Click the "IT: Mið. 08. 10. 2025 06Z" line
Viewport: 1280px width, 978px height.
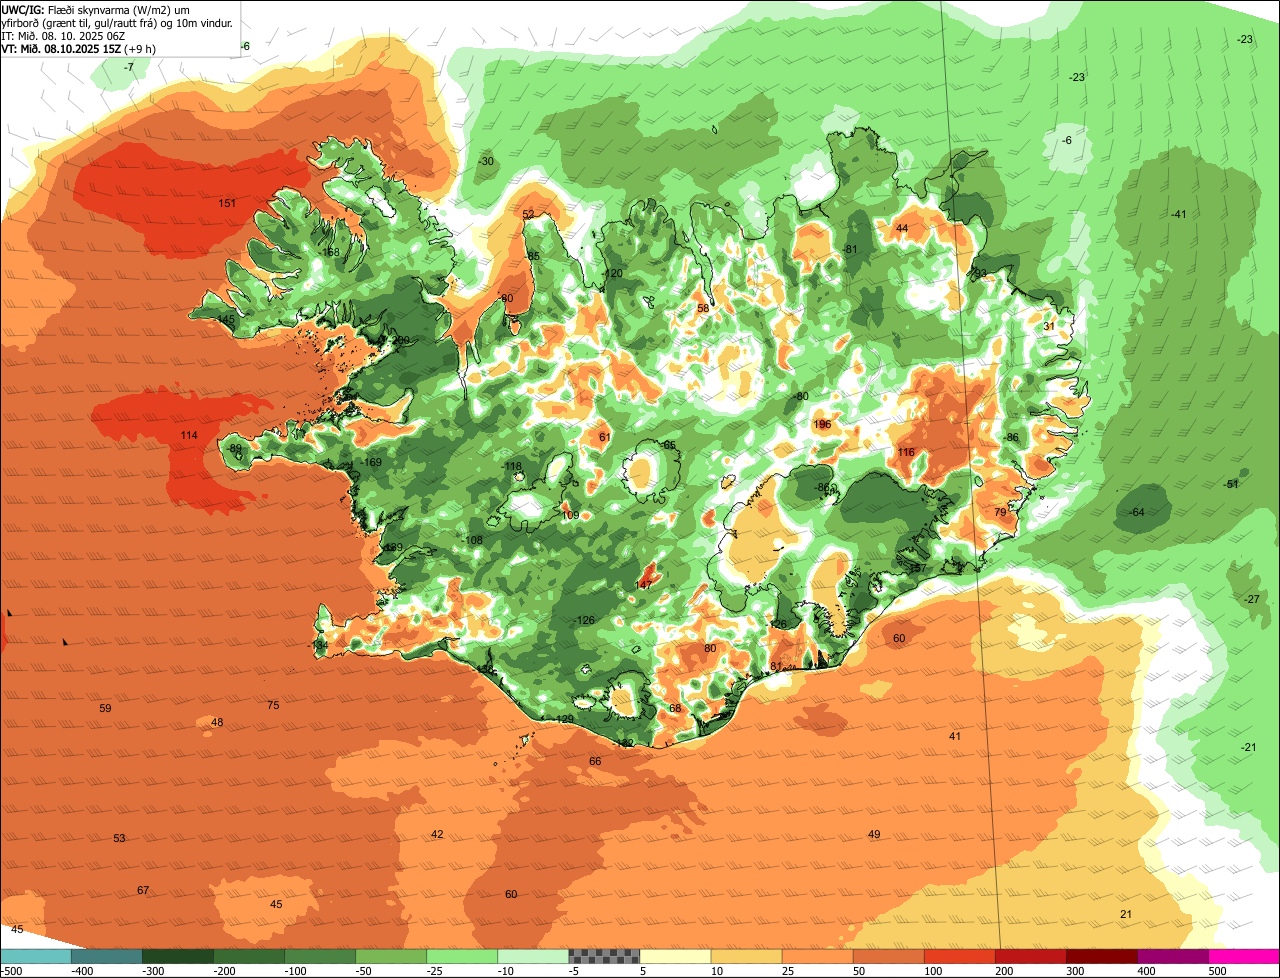[63, 35]
